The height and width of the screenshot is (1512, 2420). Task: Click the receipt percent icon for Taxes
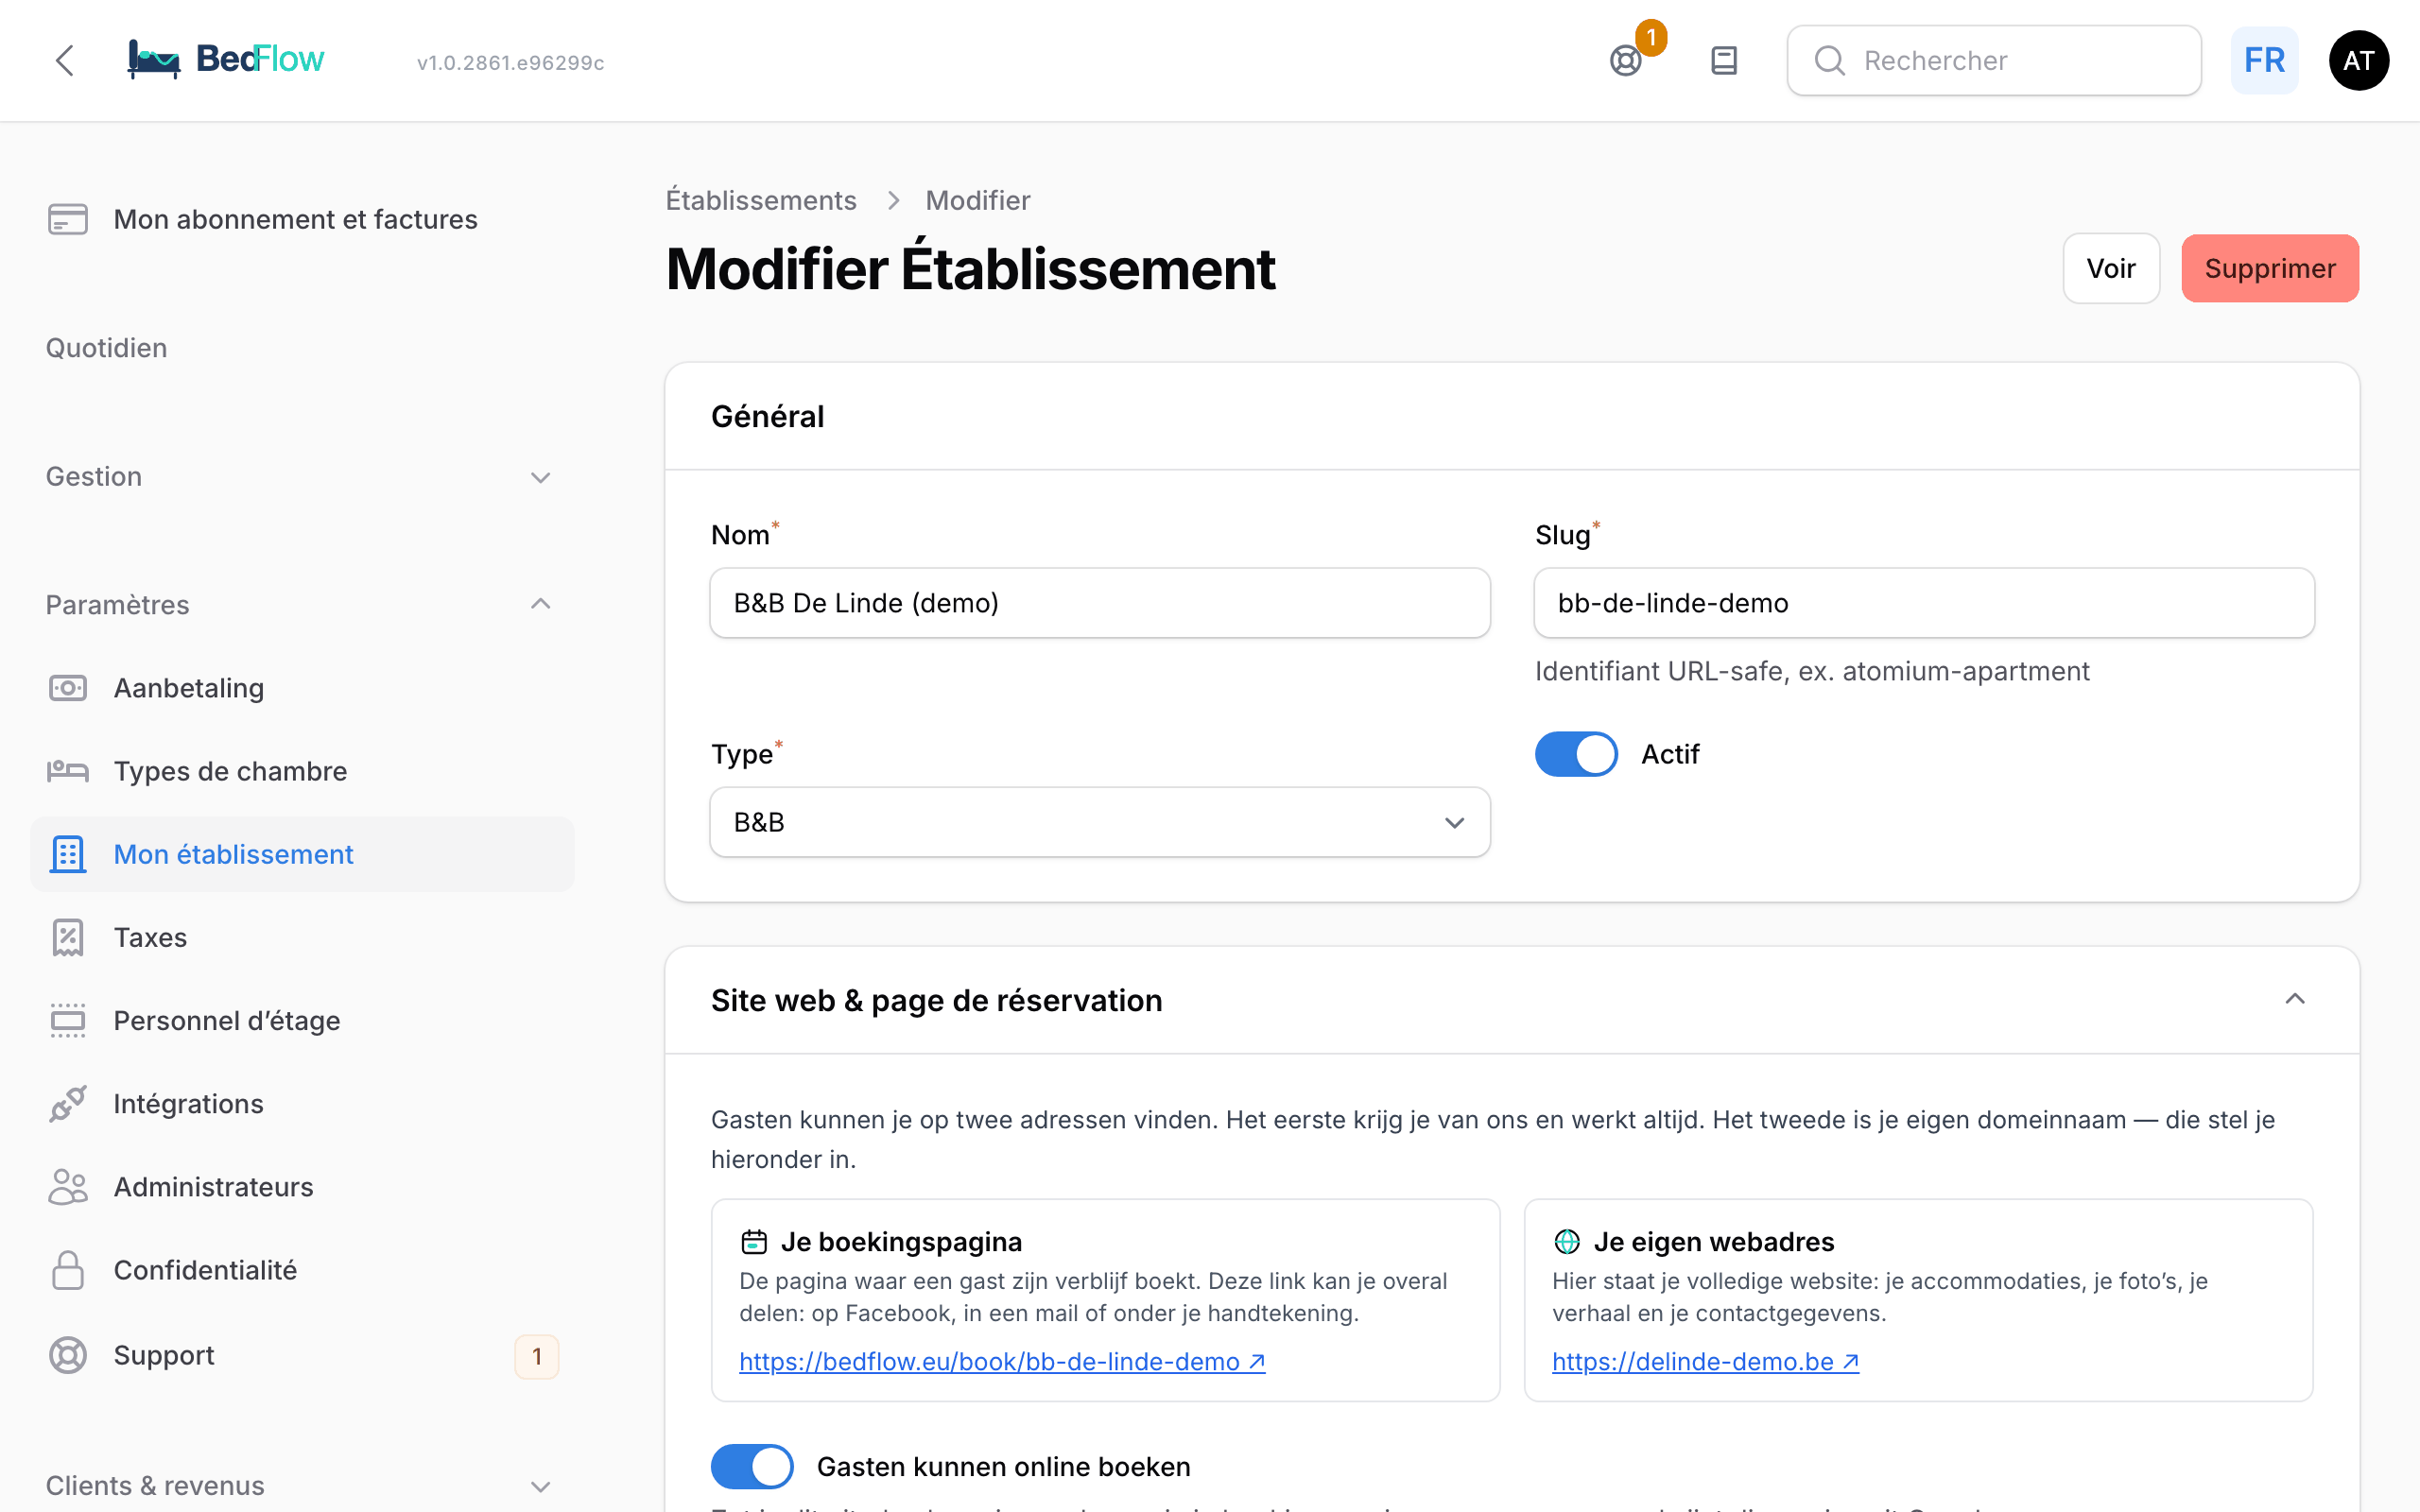point(68,937)
